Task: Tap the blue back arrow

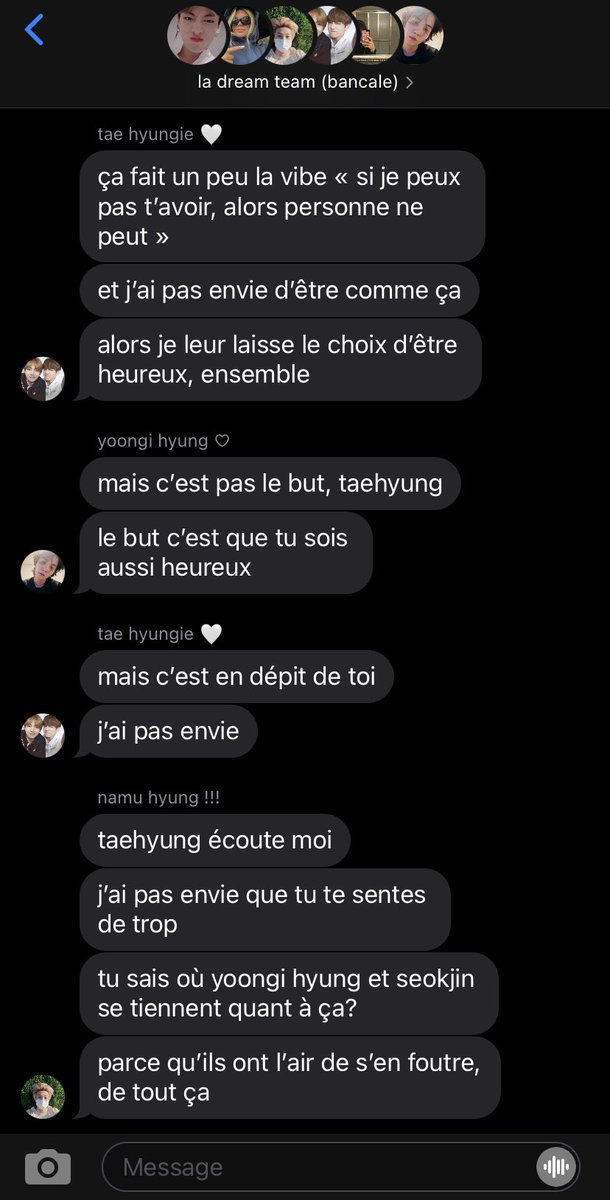Action: [x=34, y=30]
